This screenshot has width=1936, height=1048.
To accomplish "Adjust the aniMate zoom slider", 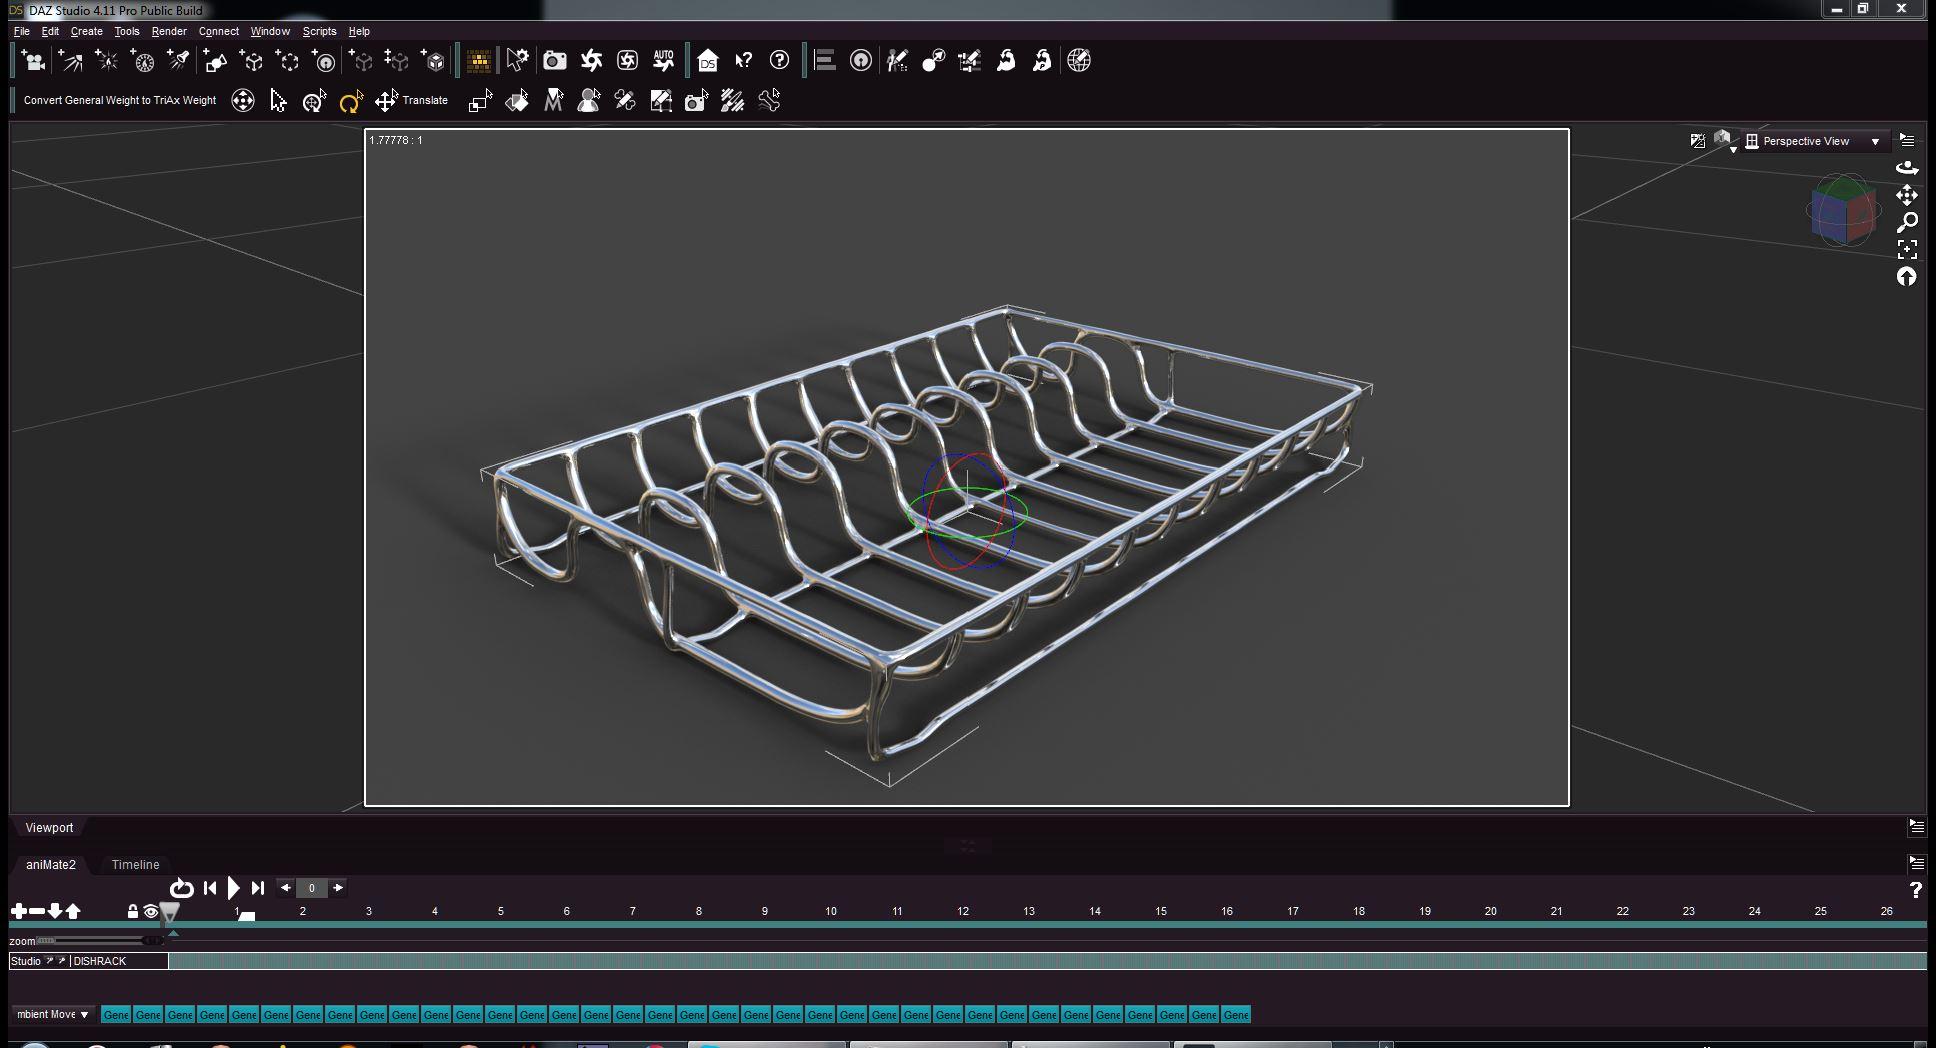I will pyautogui.click(x=100, y=941).
